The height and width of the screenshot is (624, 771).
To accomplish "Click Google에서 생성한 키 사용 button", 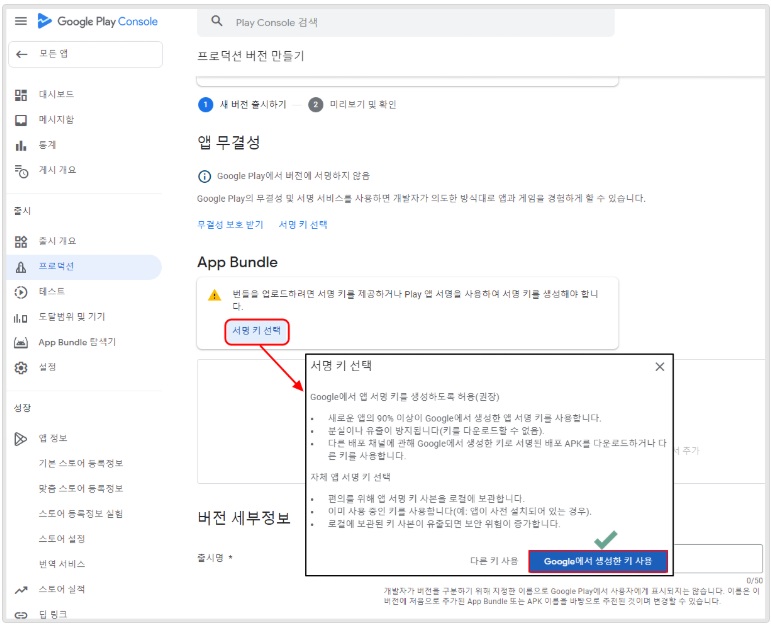I will point(598,562).
